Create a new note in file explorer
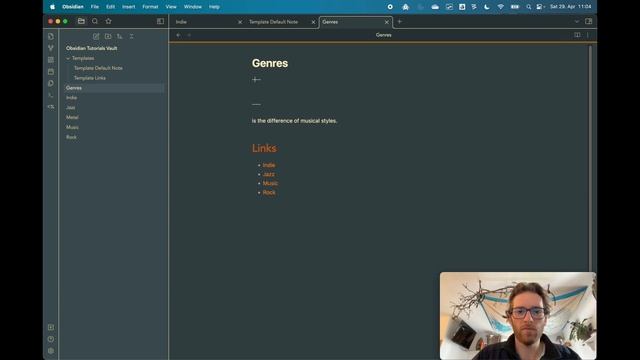The width and height of the screenshot is (640, 360). 96,36
